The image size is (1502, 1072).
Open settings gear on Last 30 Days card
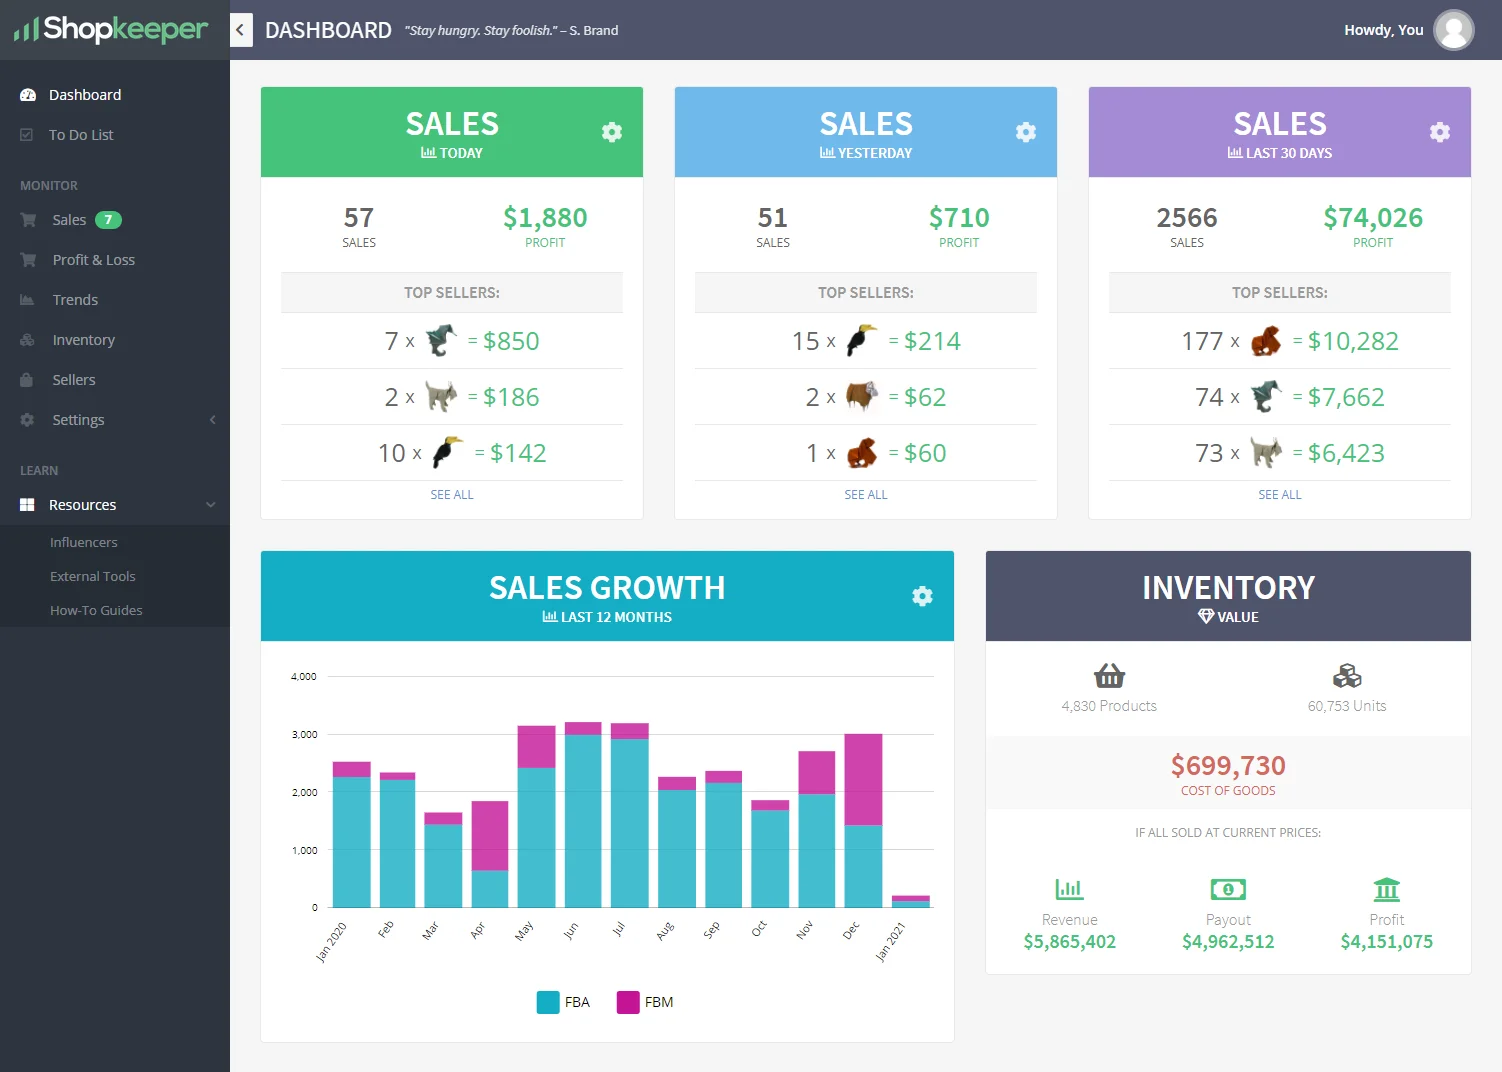tap(1439, 131)
